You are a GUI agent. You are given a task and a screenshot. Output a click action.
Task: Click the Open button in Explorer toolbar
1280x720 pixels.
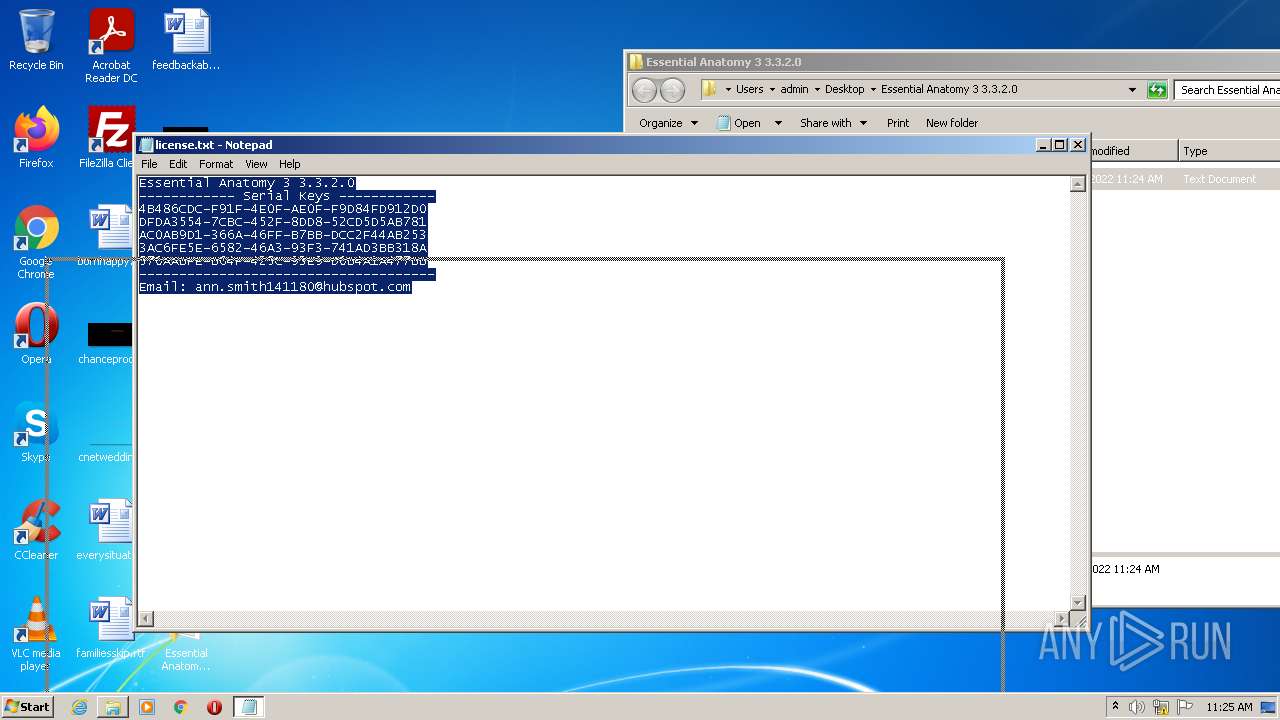click(x=739, y=123)
